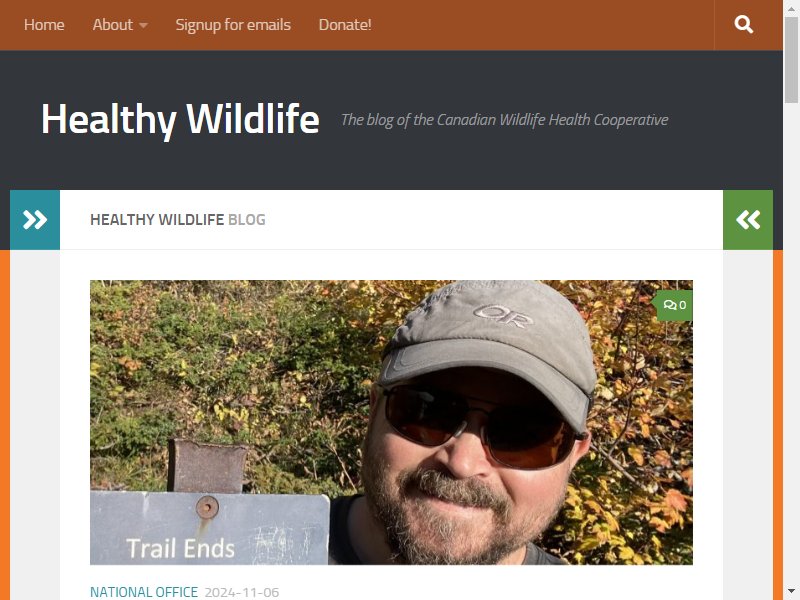Click the Healthy Wildlife Blog heading
Image resolution: width=800 pixels, height=600 pixels.
[178, 219]
